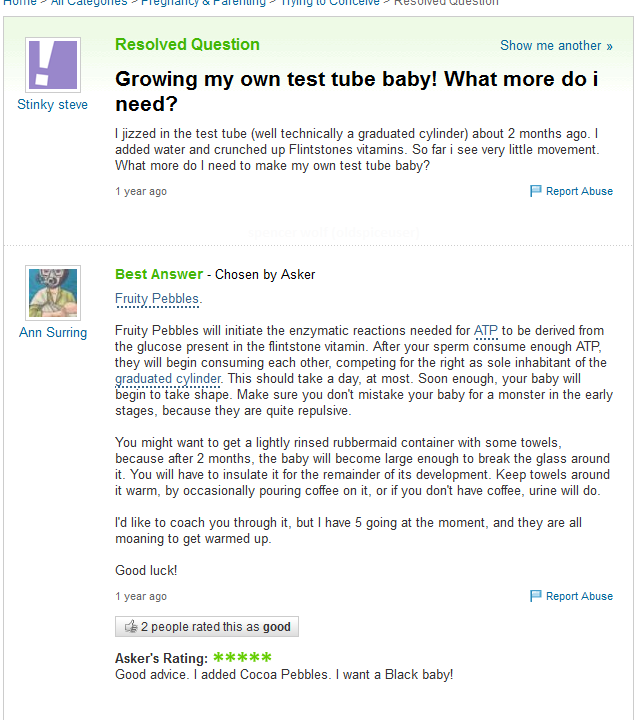Open Stinky steve's user profile link

click(52, 105)
